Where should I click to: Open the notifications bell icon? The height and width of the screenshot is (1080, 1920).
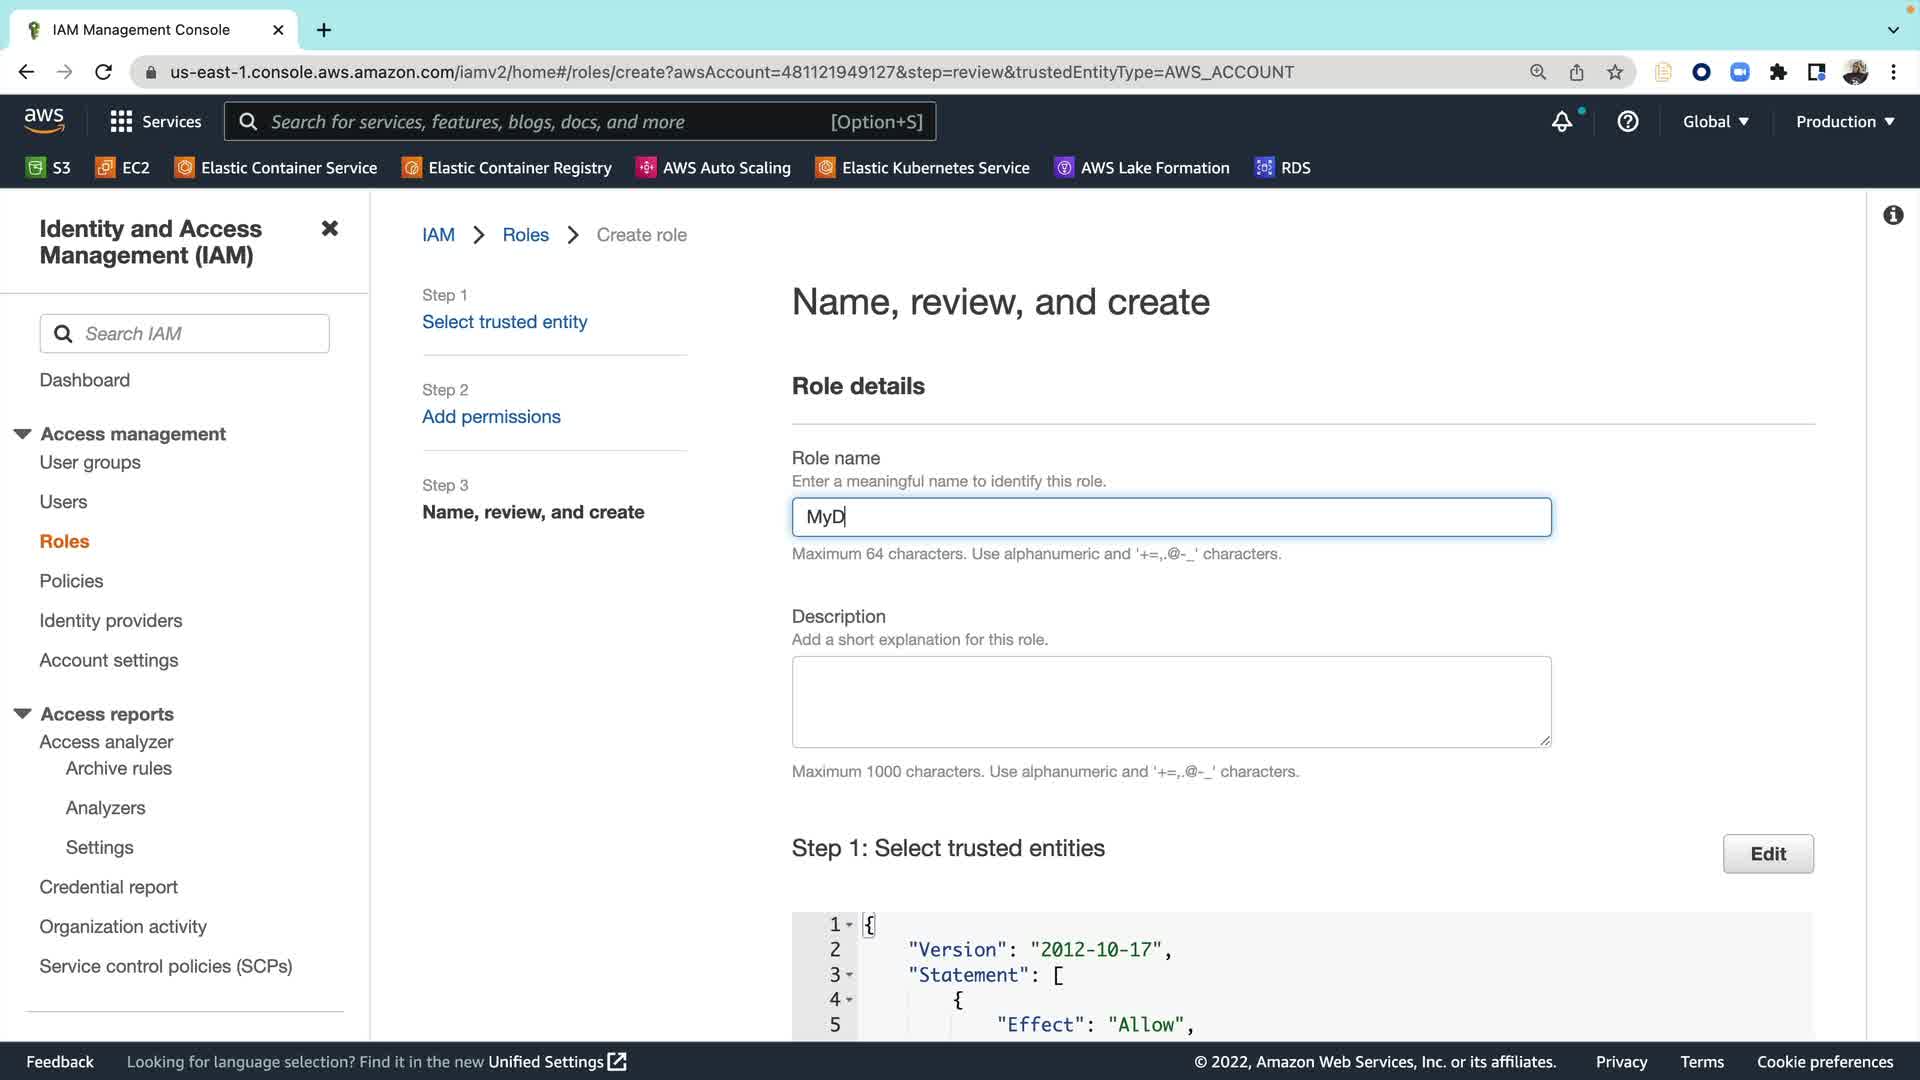click(1561, 121)
